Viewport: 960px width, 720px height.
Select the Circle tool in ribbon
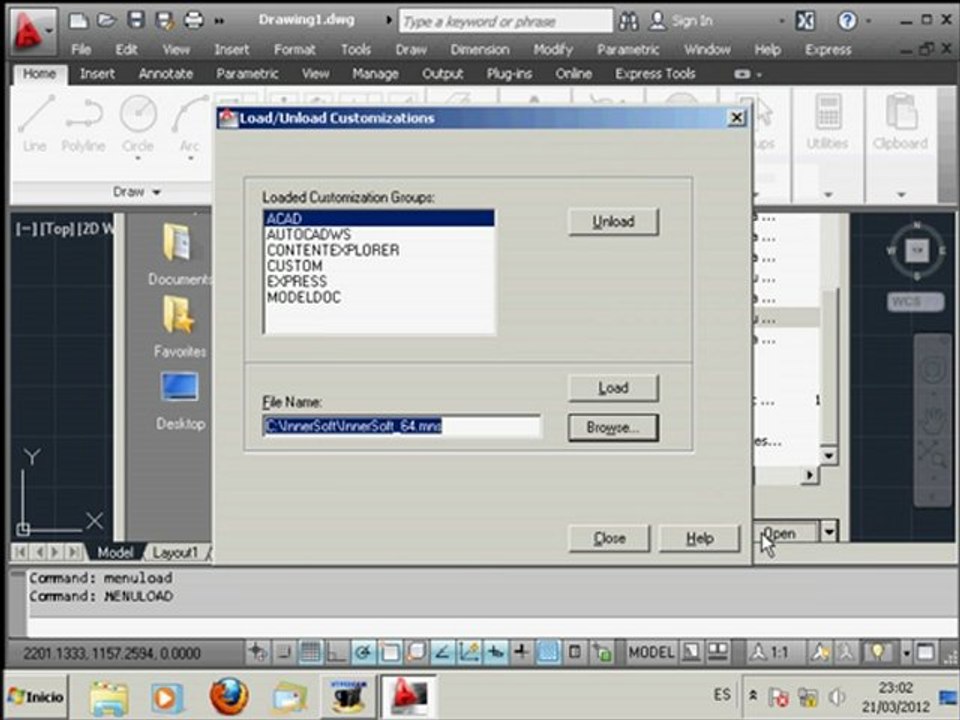138,122
